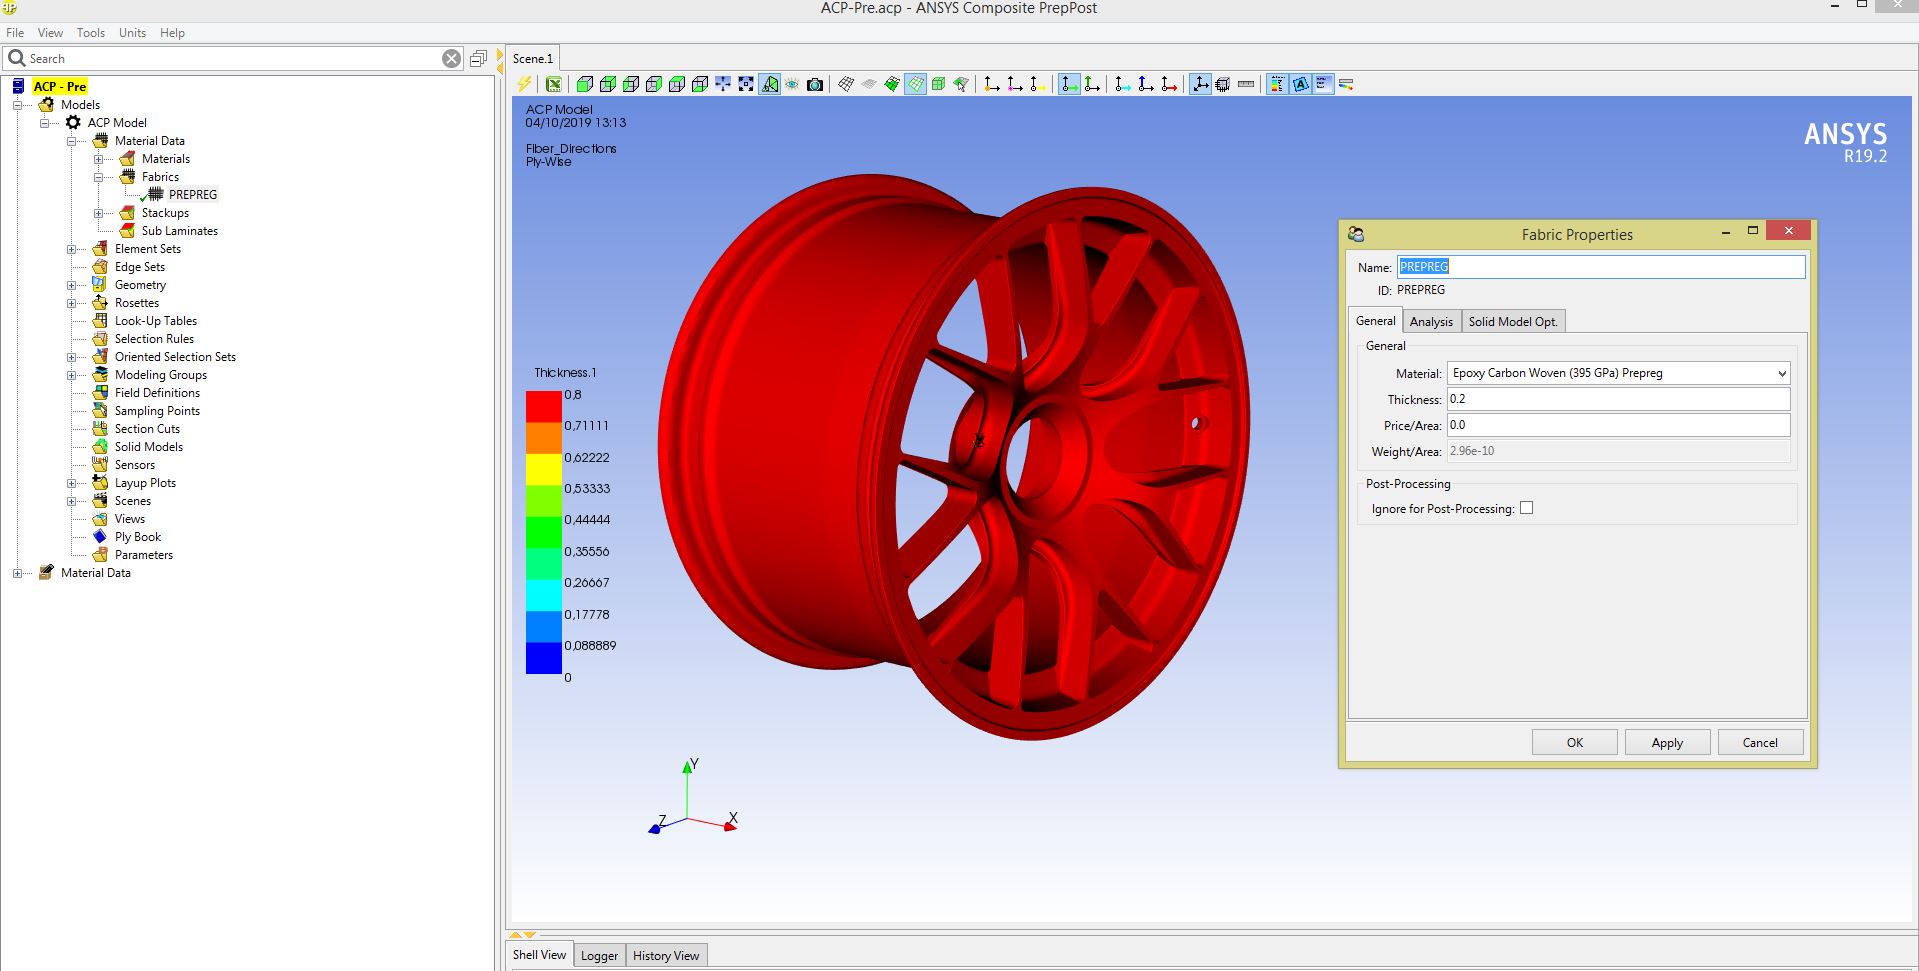
Task: Select the PREPREG fabric in tree
Action: tap(193, 195)
